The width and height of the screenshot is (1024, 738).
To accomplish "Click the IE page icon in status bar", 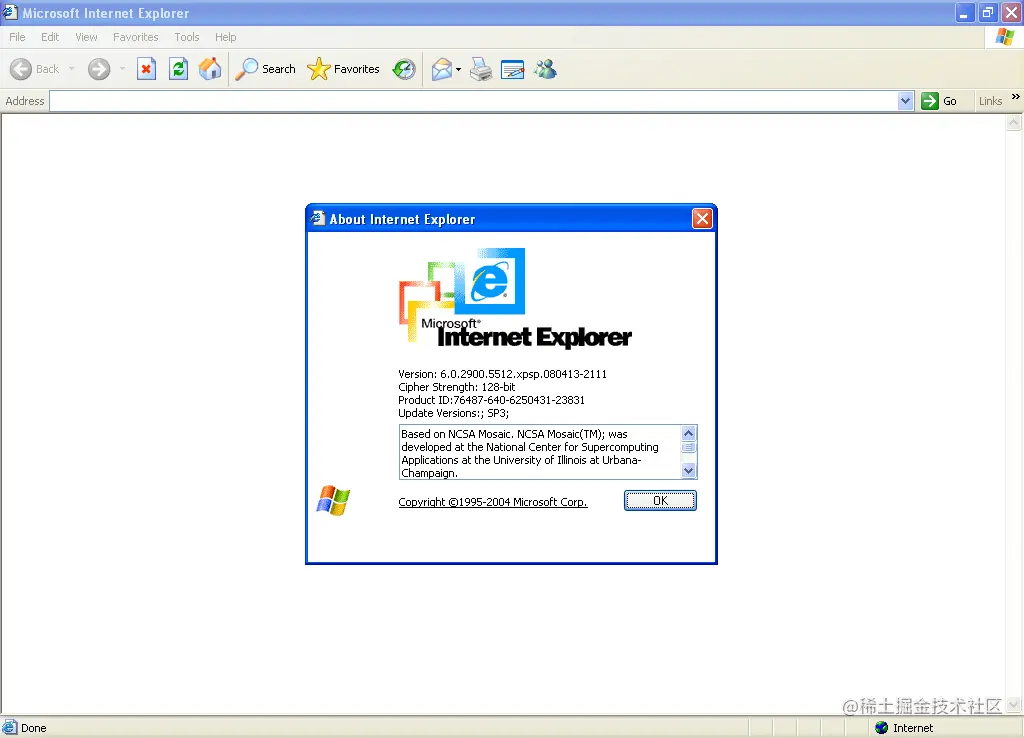I will click(10, 728).
